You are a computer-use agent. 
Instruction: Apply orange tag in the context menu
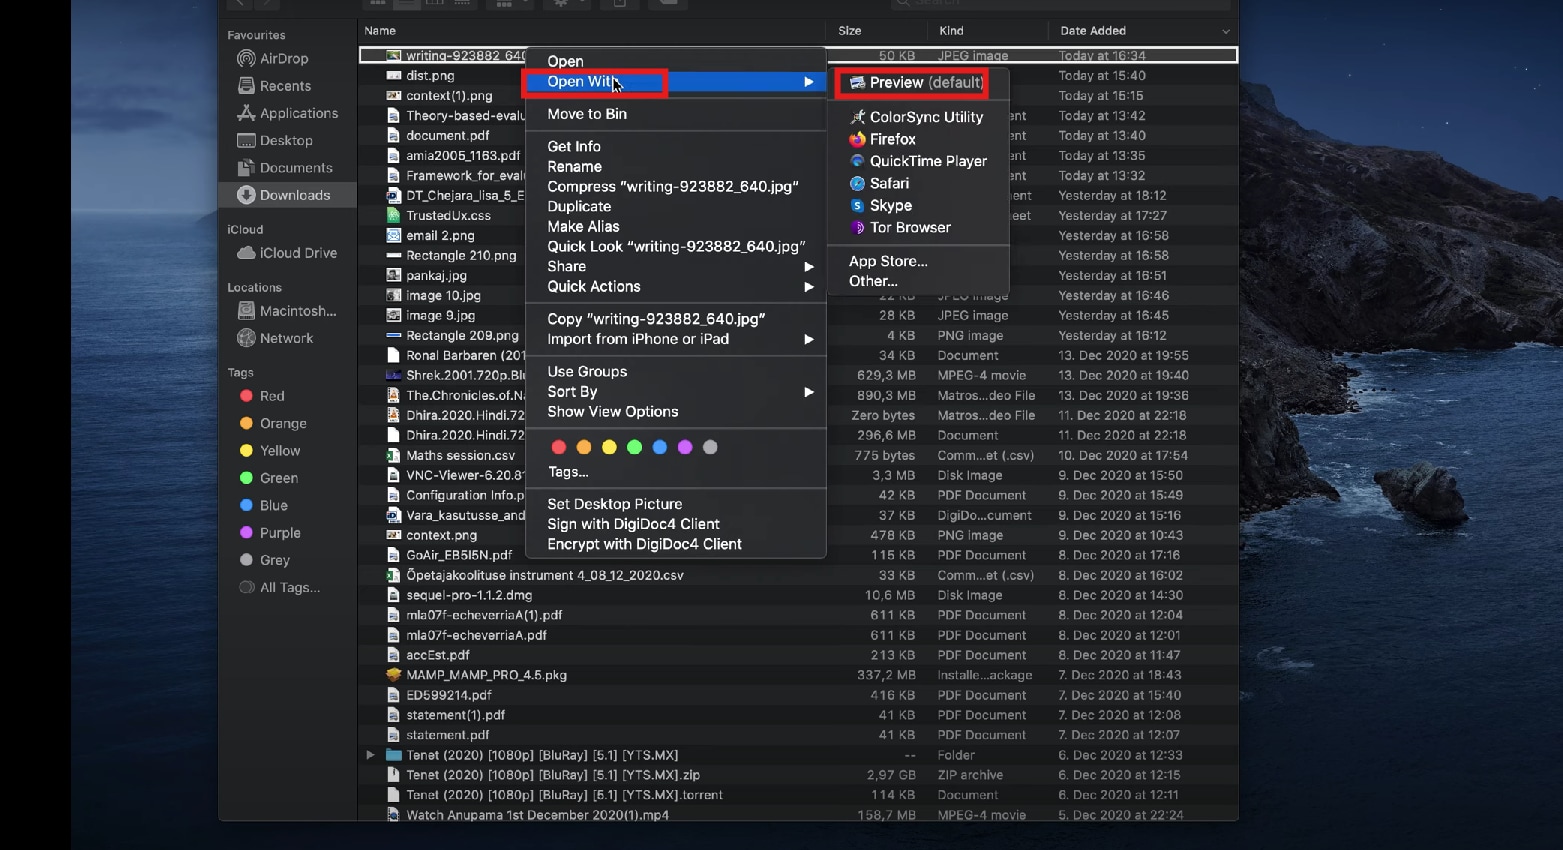pos(584,447)
